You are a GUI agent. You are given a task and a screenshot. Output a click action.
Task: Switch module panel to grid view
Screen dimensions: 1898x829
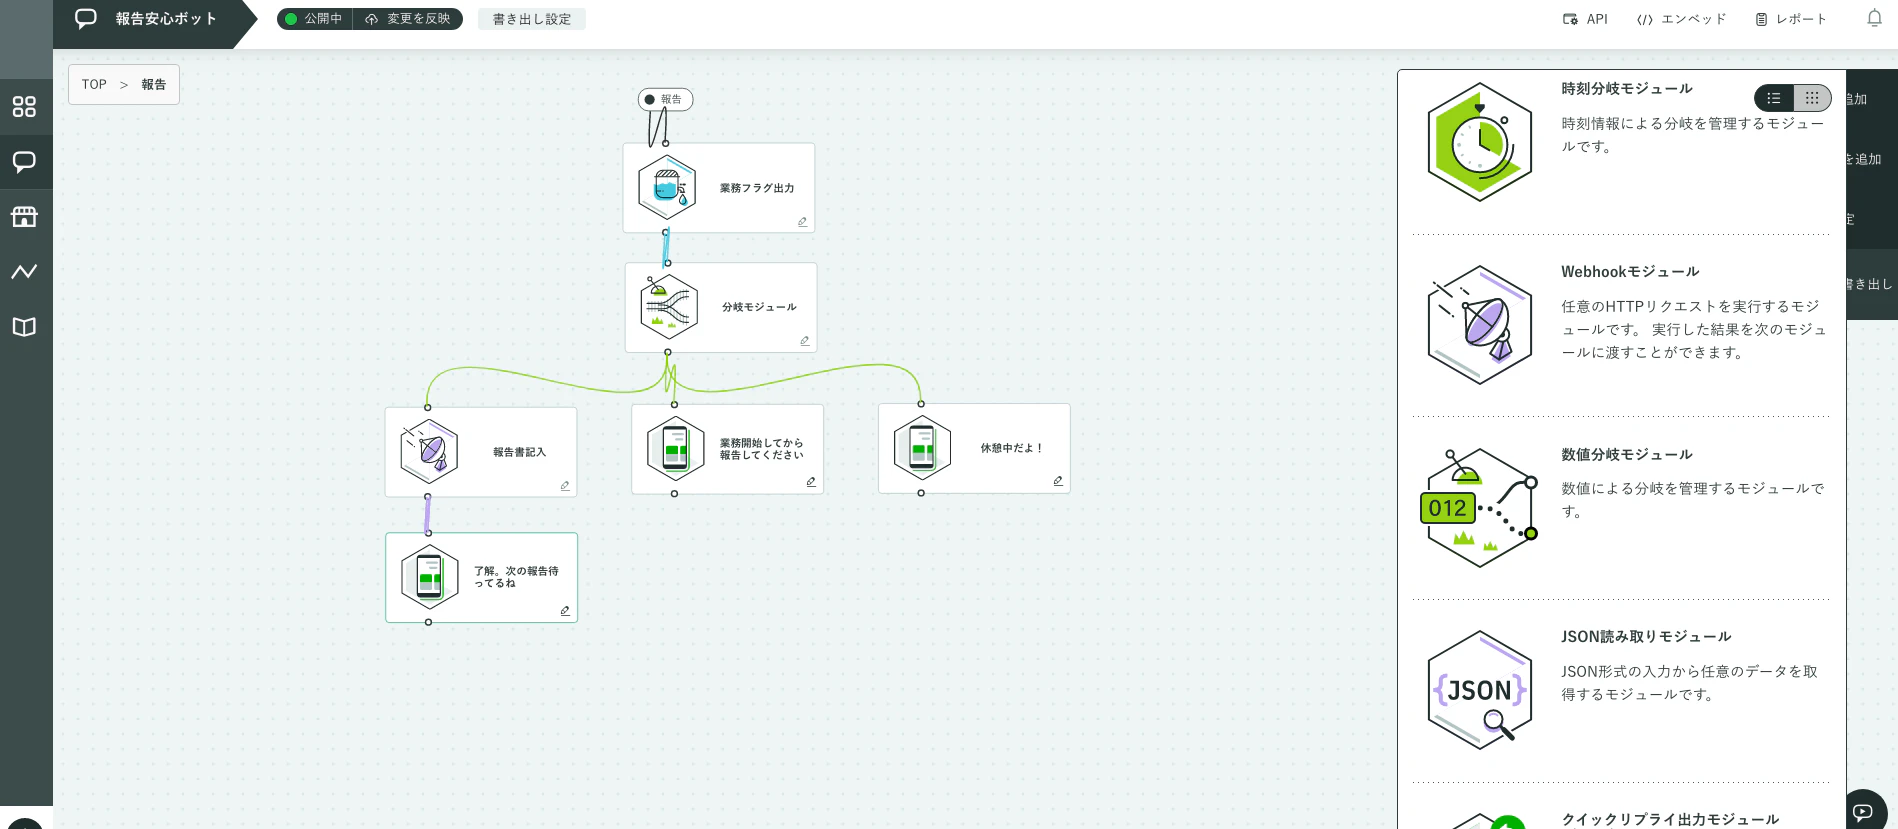point(1812,98)
